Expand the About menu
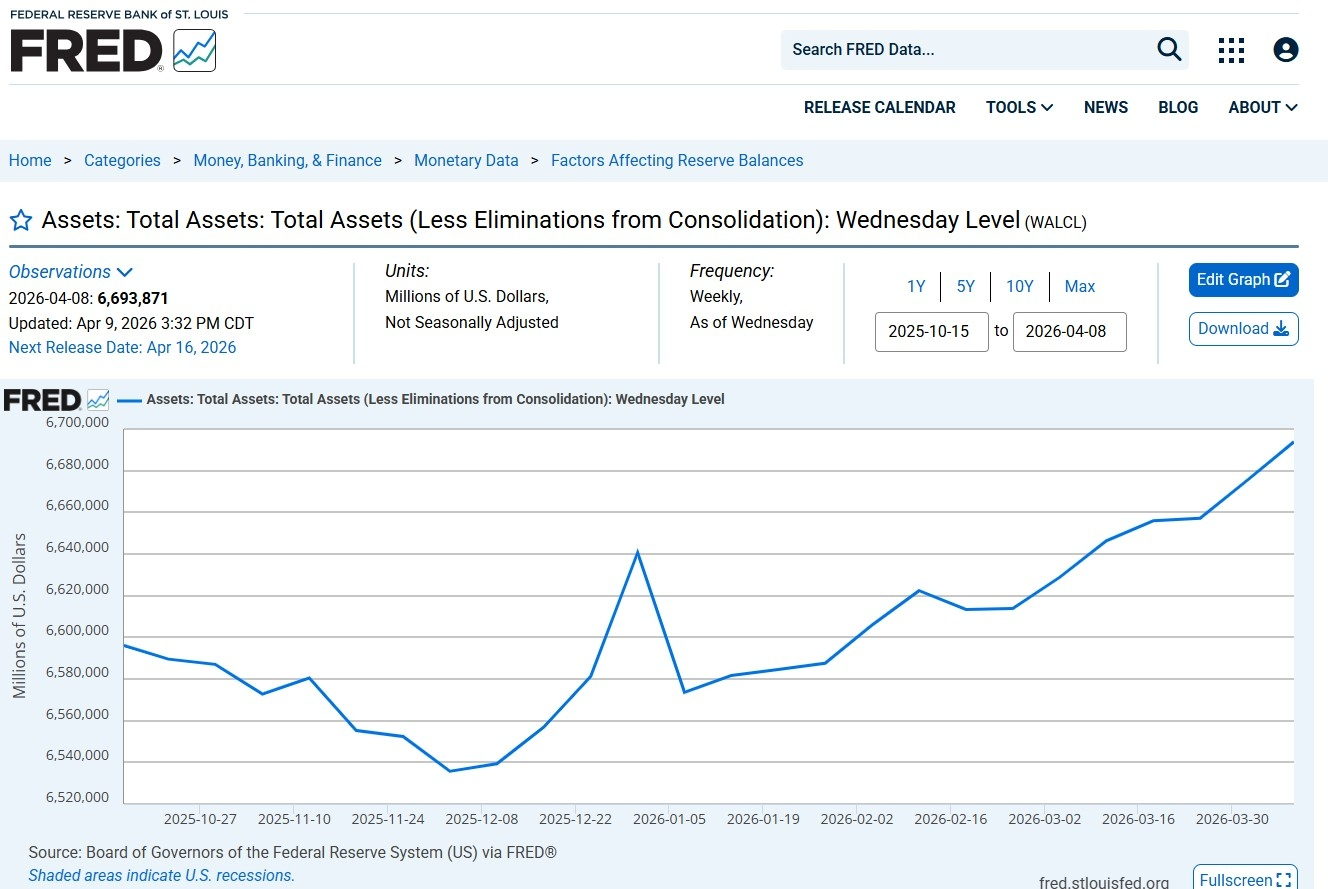 point(1262,107)
